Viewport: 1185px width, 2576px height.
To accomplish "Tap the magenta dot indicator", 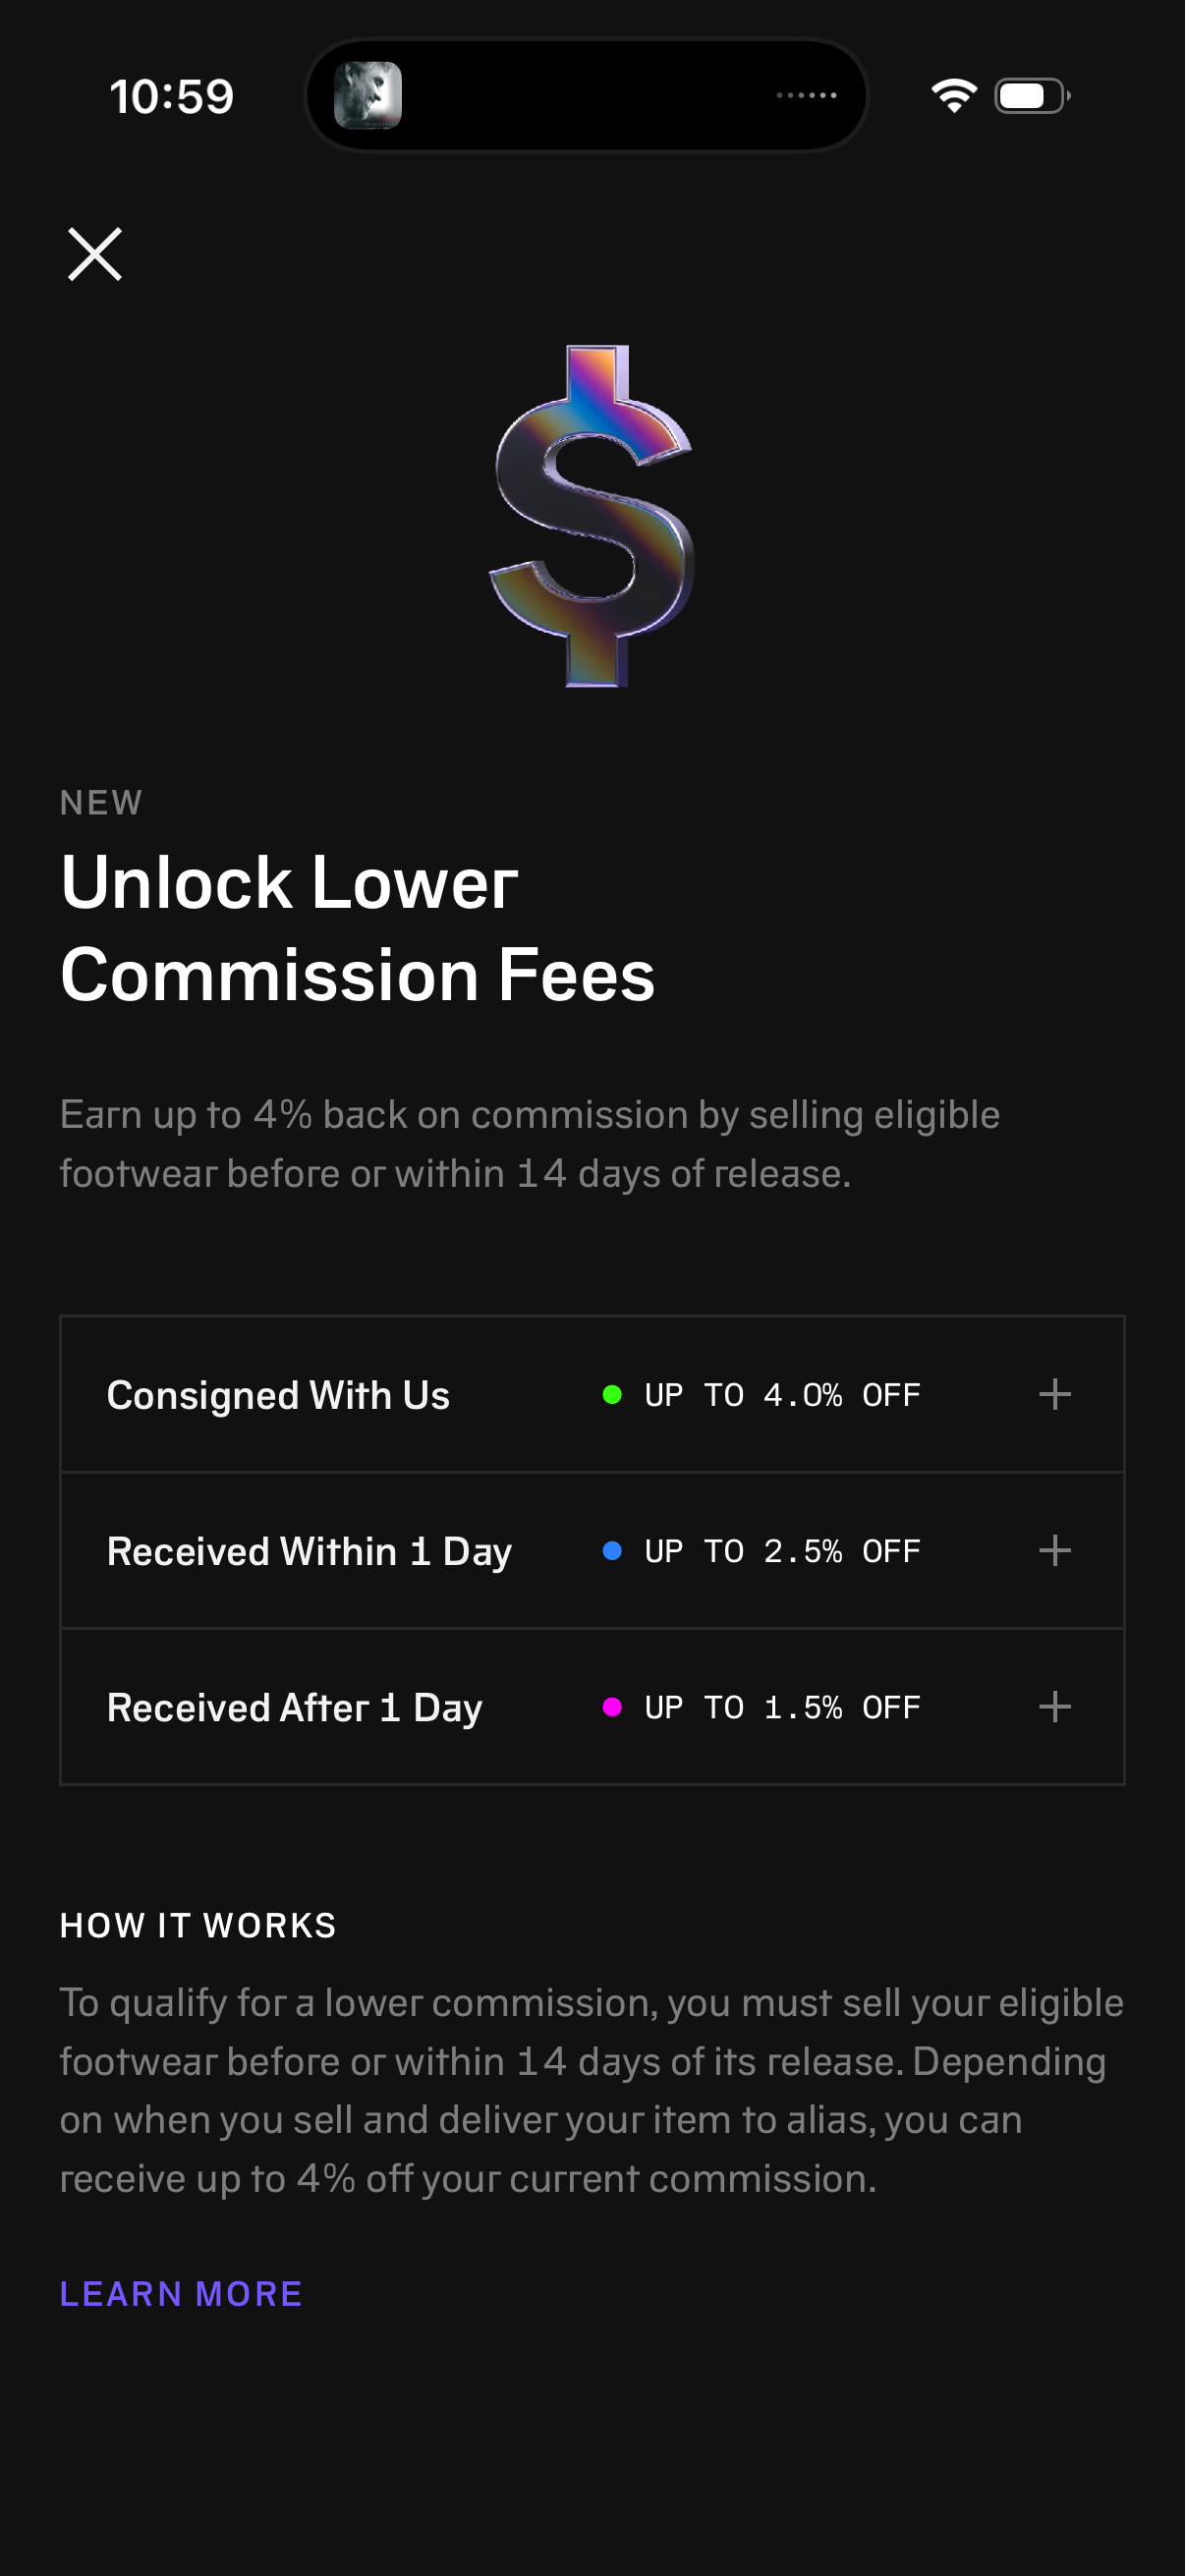I will 612,1707.
